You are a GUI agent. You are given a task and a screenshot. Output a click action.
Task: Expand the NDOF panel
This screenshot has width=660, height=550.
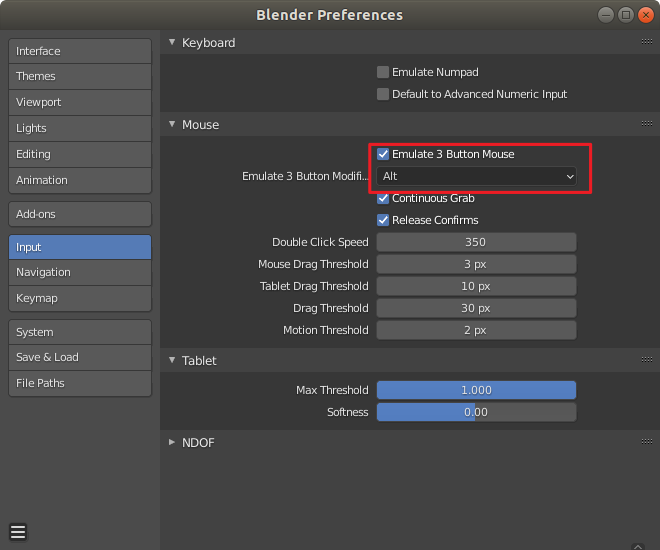(172, 442)
